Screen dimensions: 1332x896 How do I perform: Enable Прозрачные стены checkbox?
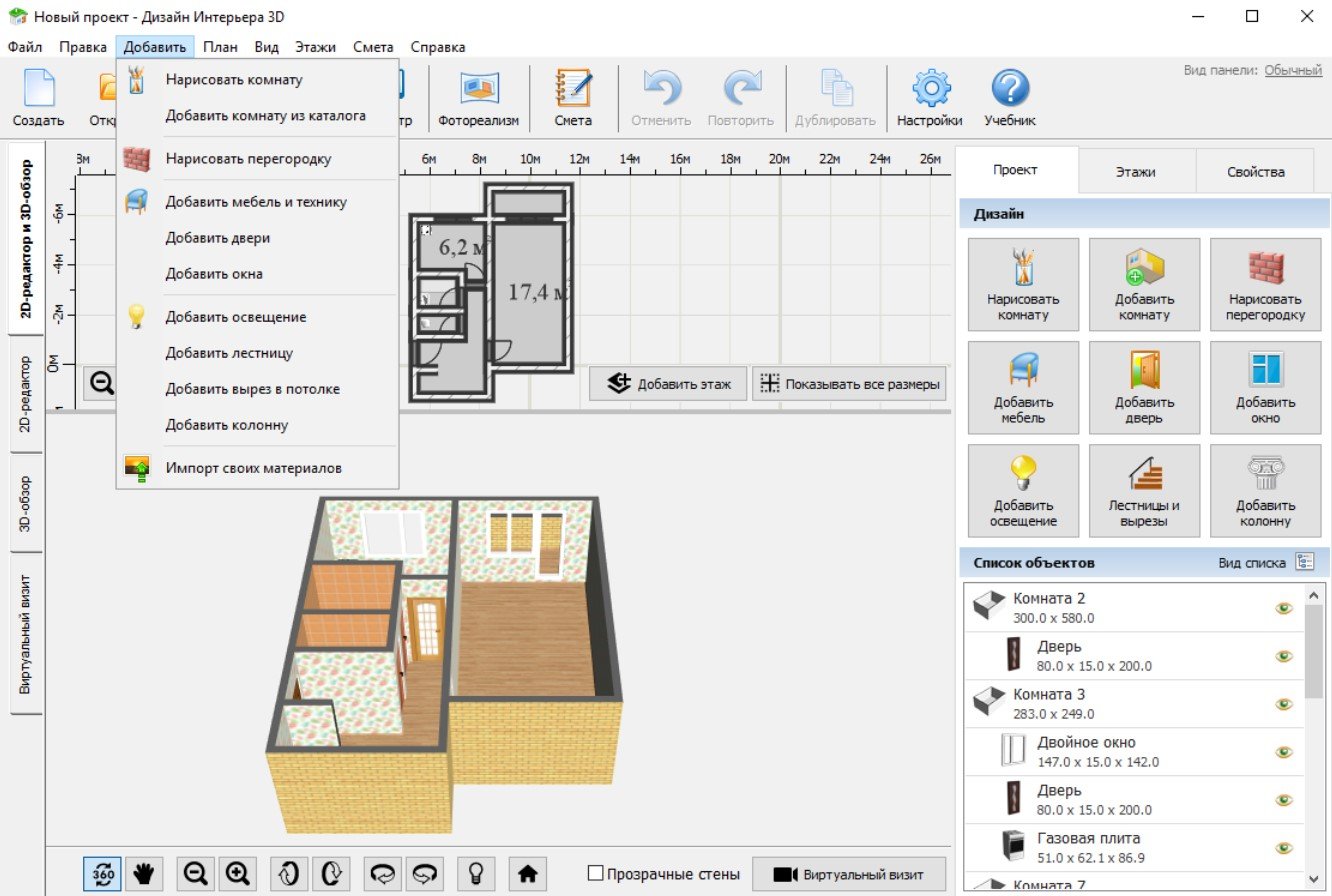596,874
